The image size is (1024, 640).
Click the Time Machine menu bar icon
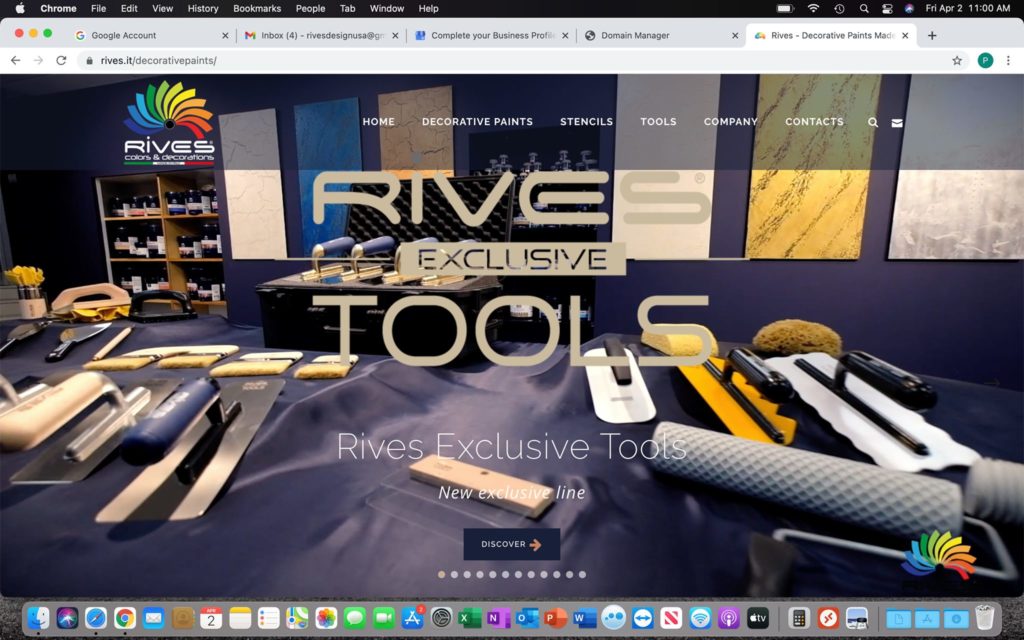[839, 8]
